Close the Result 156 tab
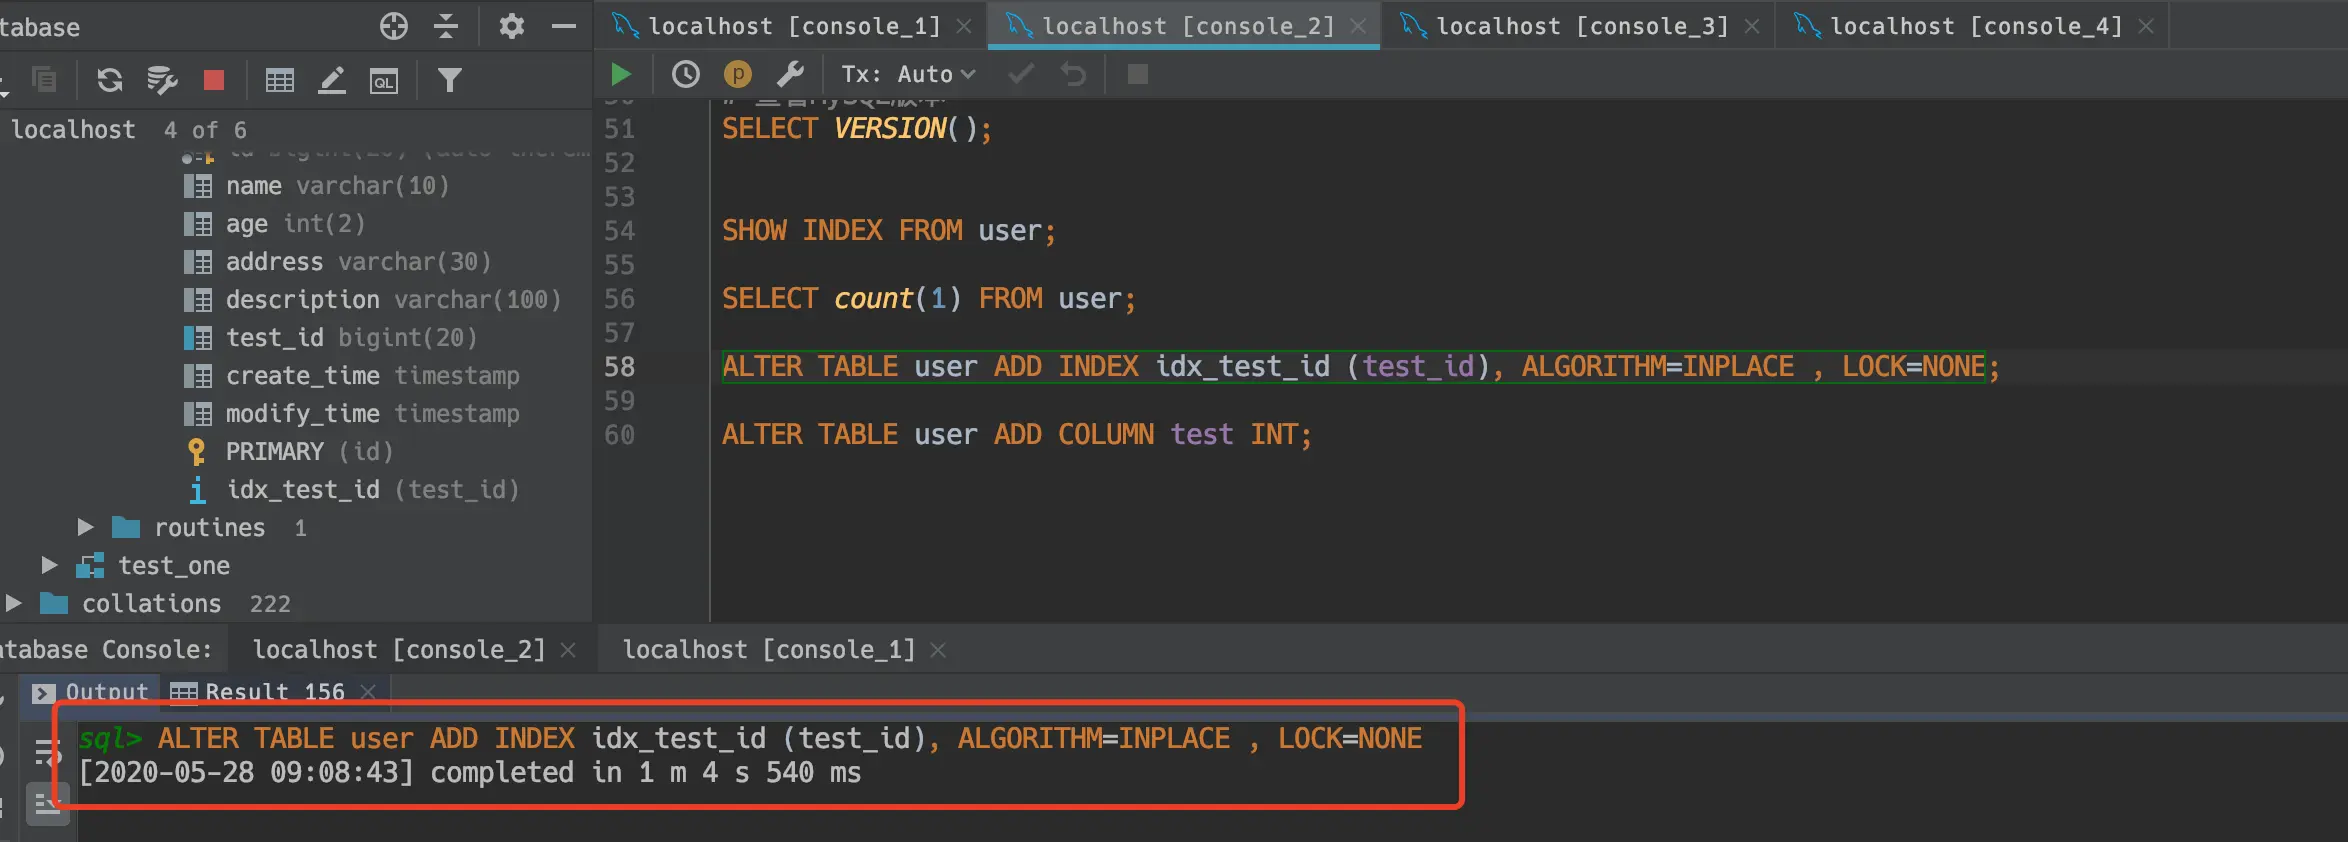Screen dimensions: 2348x842 (x=368, y=692)
